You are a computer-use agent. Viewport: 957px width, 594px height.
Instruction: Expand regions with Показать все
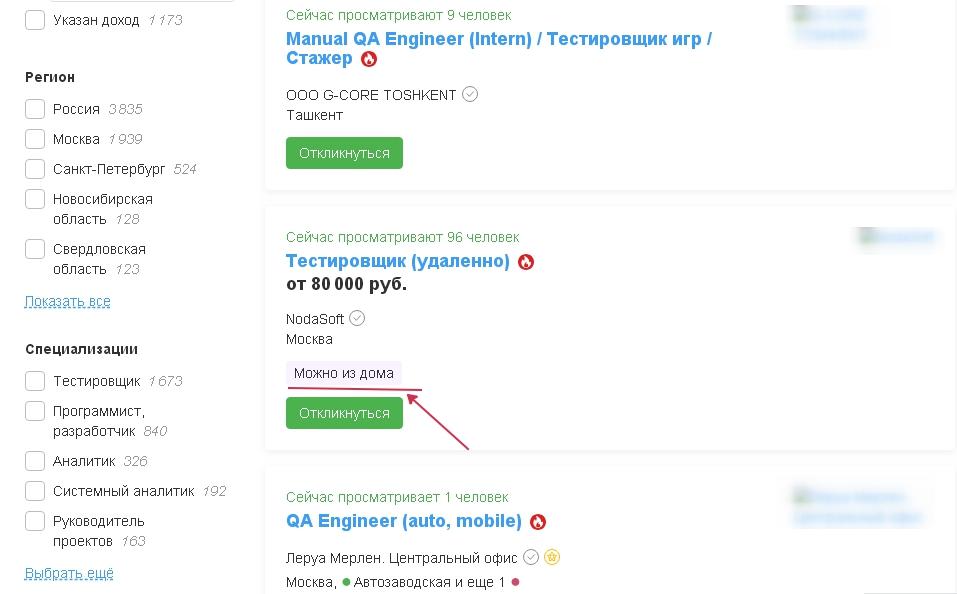pyautogui.click(x=67, y=301)
